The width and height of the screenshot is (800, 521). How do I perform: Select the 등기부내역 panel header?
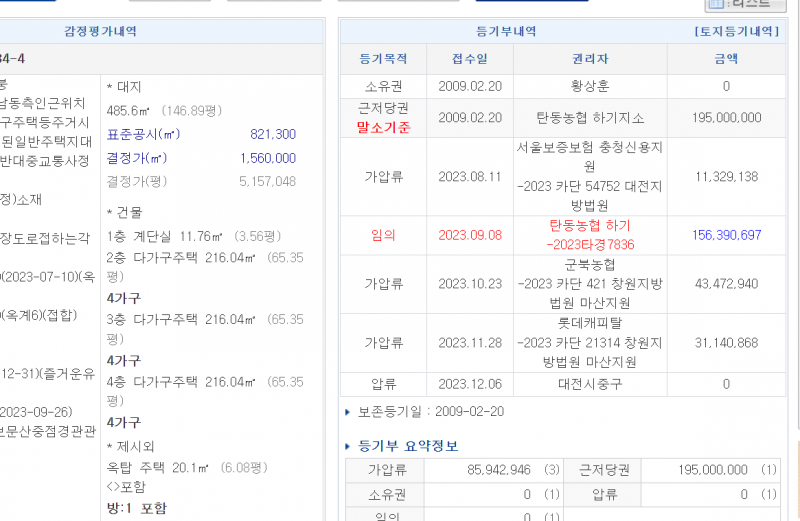[x=507, y=31]
